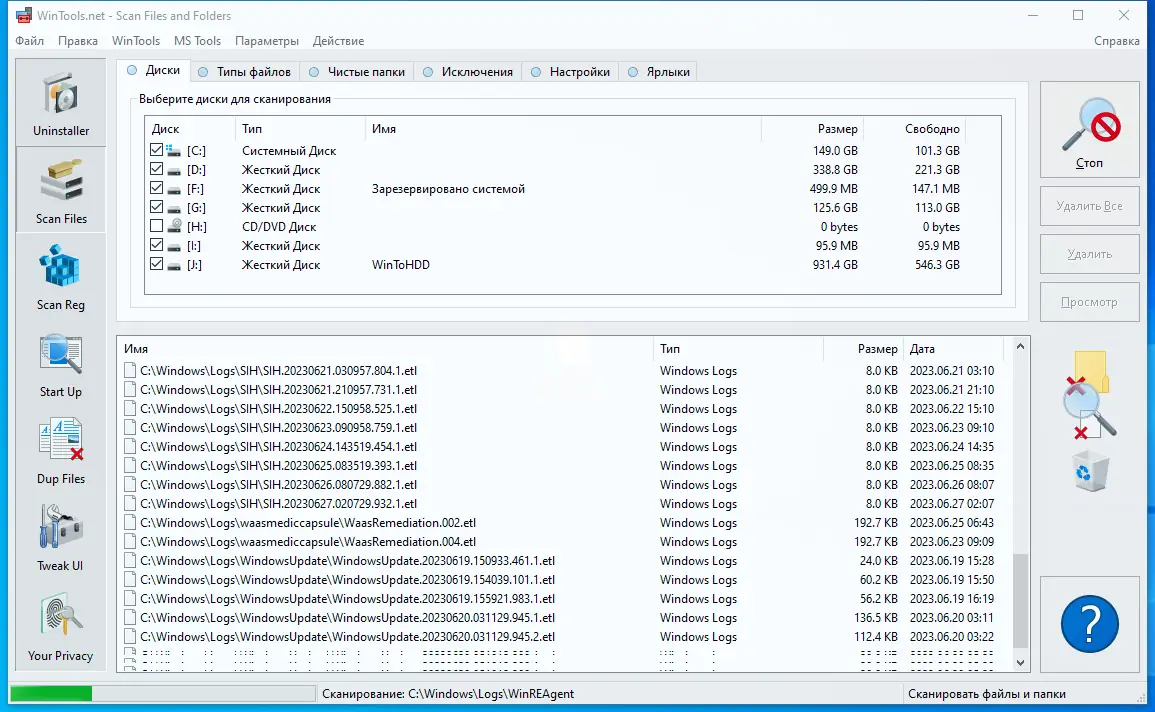Select the WindowsUpdate.20230619.154039.101.1.etl row
1155x712 pixels.
[x=564, y=580]
